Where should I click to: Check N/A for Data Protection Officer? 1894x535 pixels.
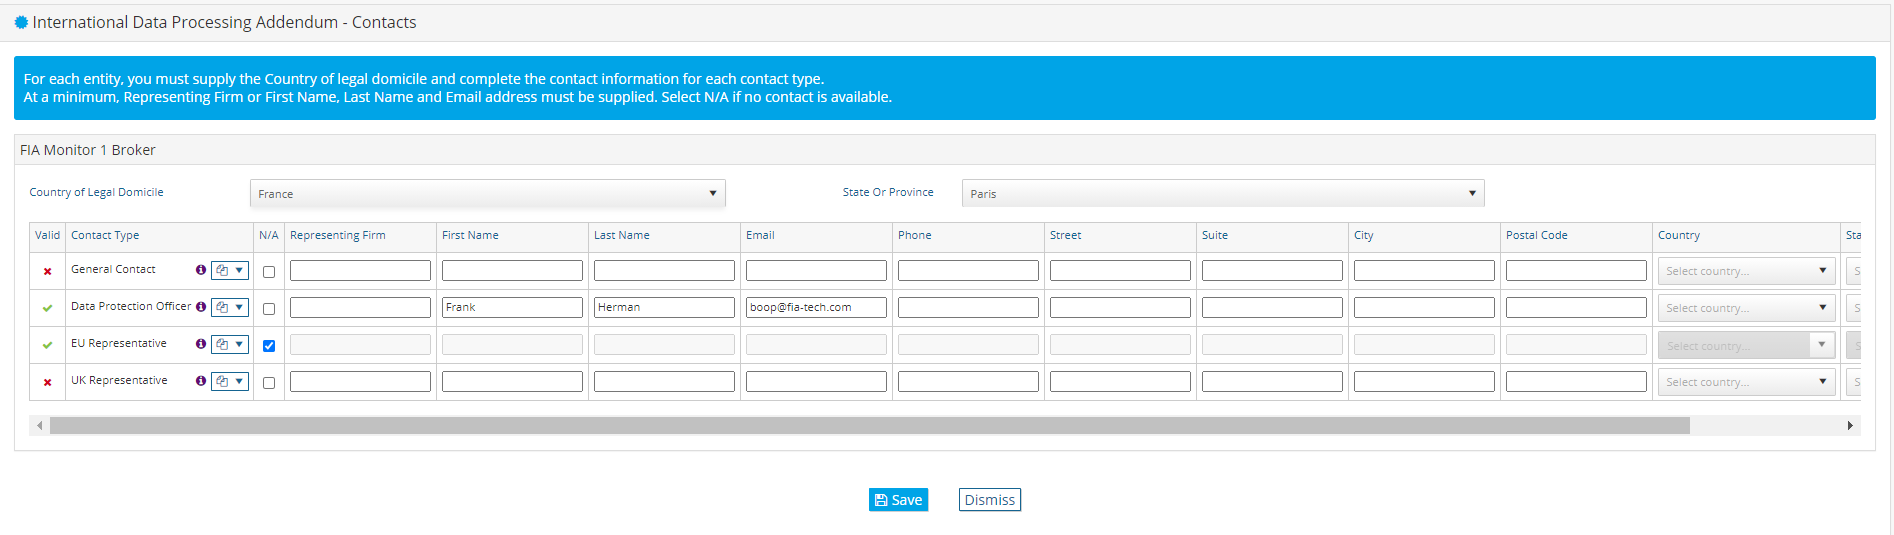(x=269, y=309)
